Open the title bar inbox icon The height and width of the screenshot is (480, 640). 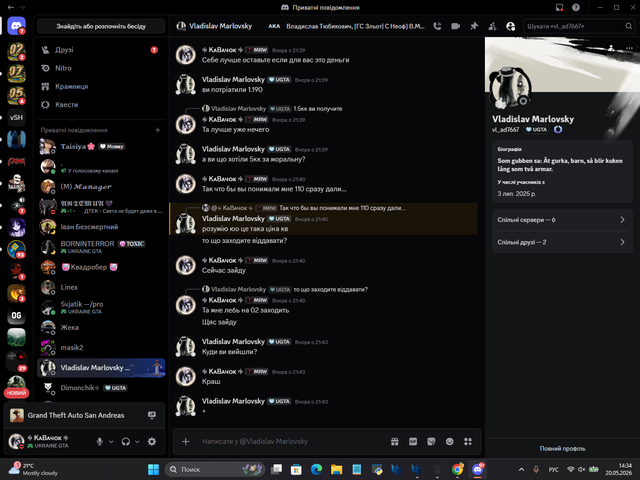(559, 7)
